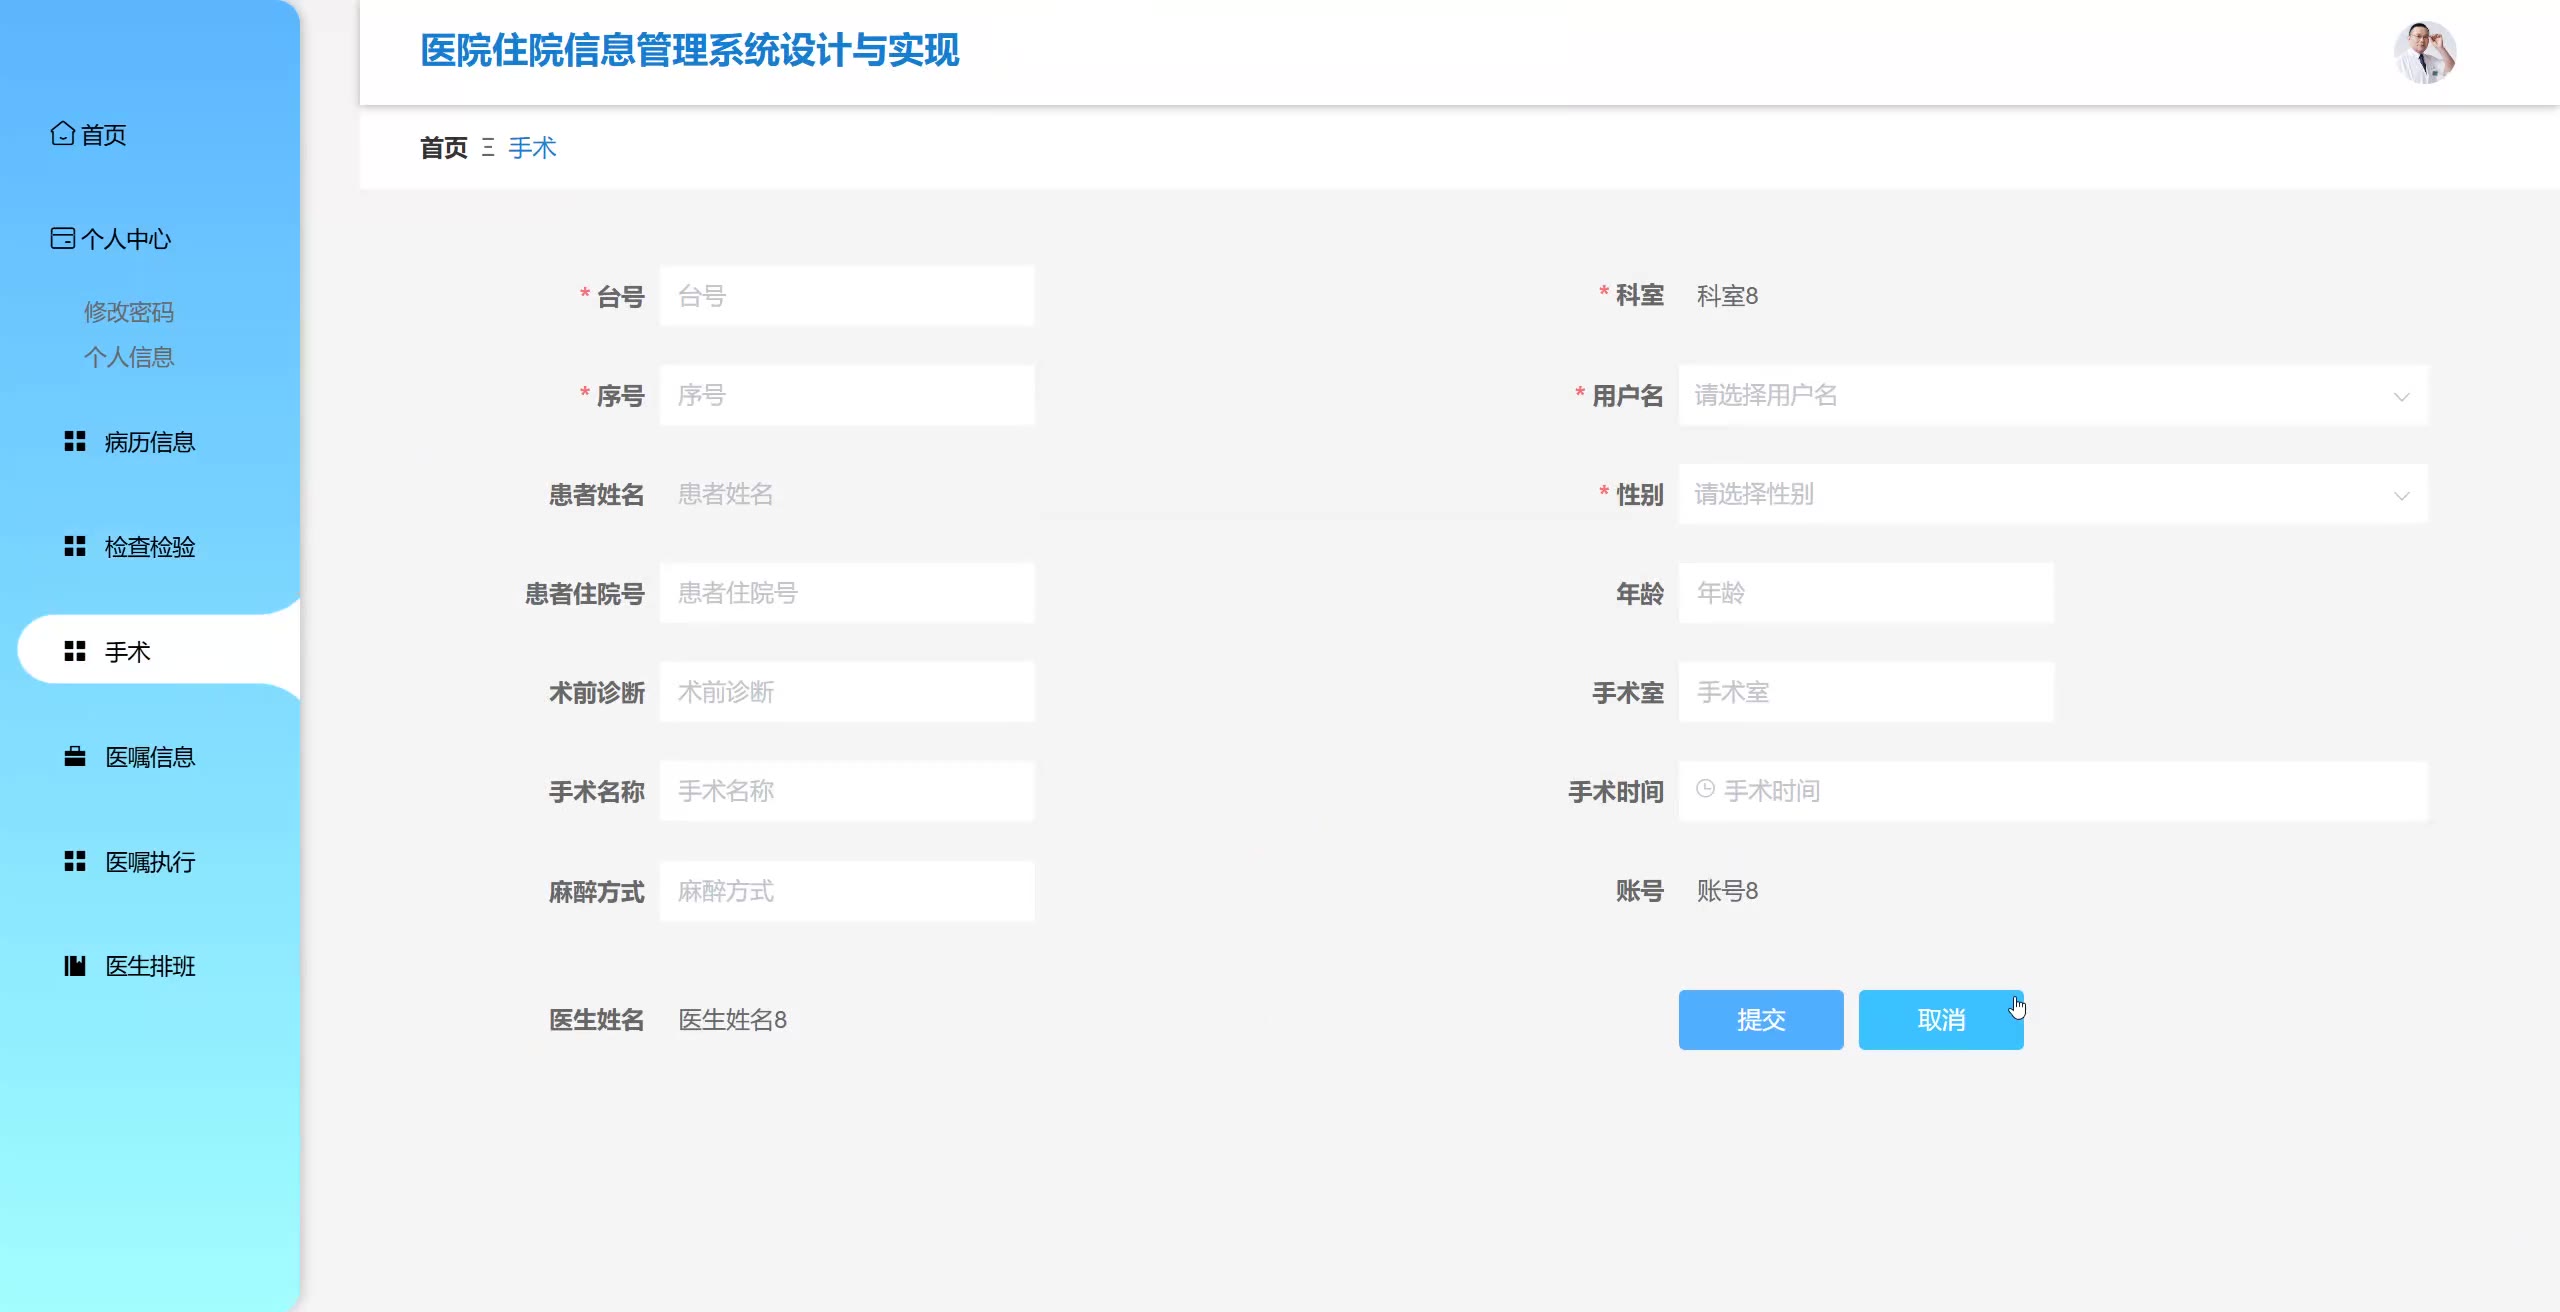Select the 手术 menu item in sidebar
Viewport: 2560px width, 1312px height.
[x=128, y=652]
